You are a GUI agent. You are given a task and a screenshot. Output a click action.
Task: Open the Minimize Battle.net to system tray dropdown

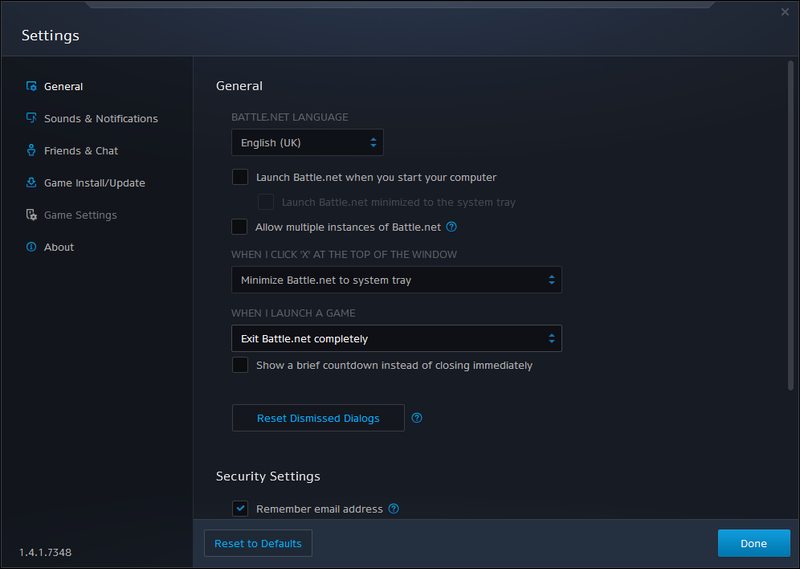click(x=396, y=280)
